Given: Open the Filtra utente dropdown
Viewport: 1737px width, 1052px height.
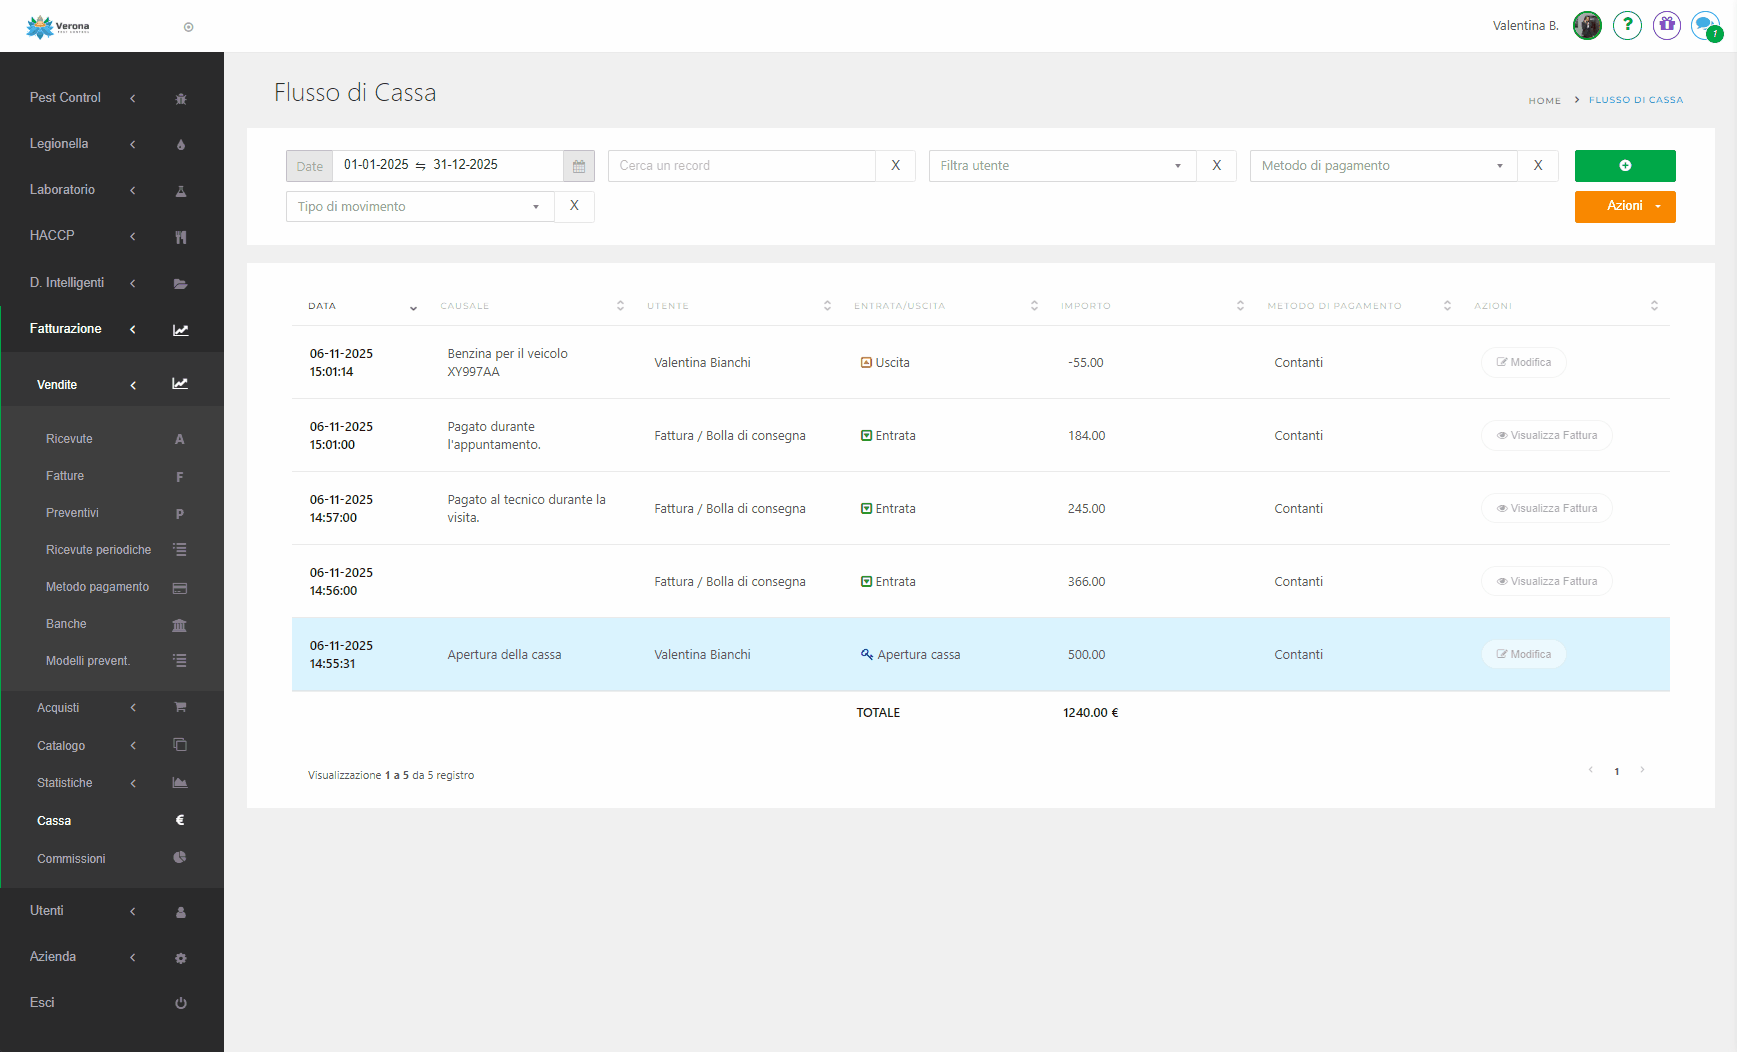Looking at the screenshot, I should click(1061, 166).
